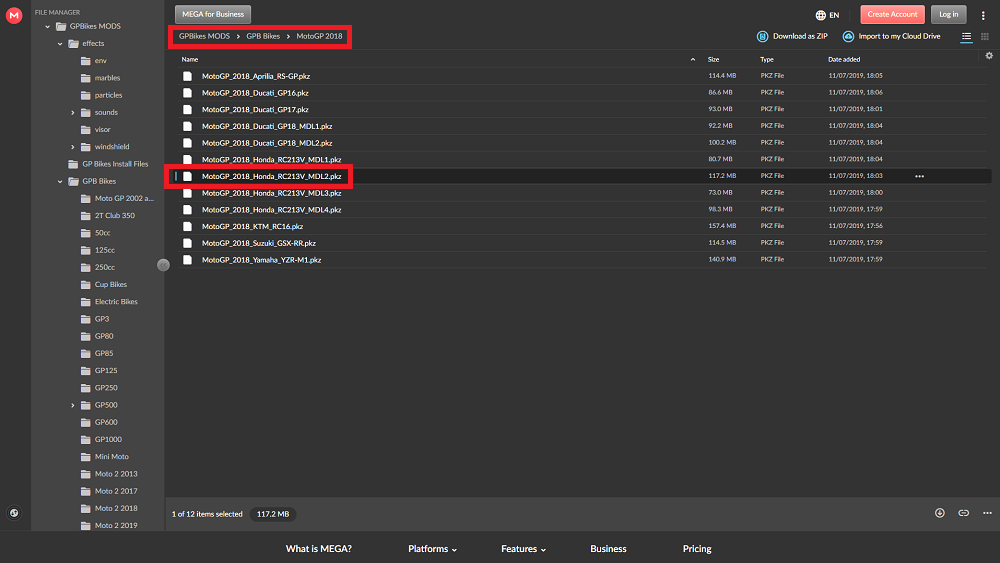The height and width of the screenshot is (563, 1000).
Task: Click the get link icon in selection bar
Action: point(964,513)
